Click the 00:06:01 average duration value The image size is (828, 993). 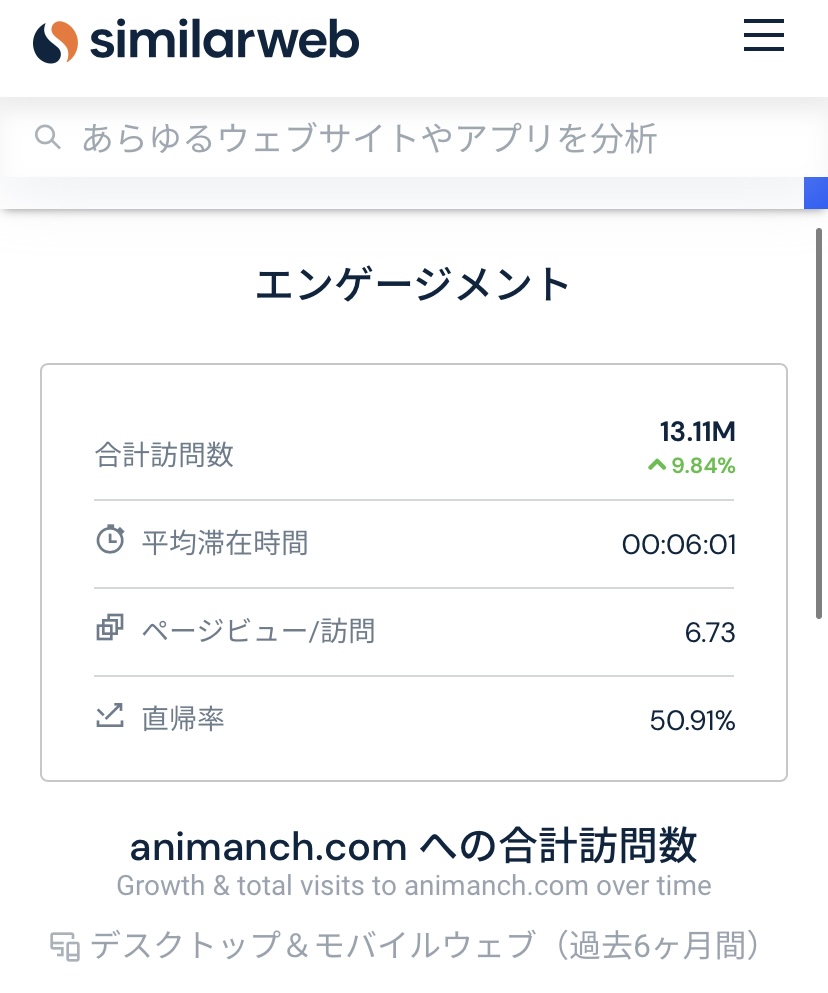[x=678, y=544]
